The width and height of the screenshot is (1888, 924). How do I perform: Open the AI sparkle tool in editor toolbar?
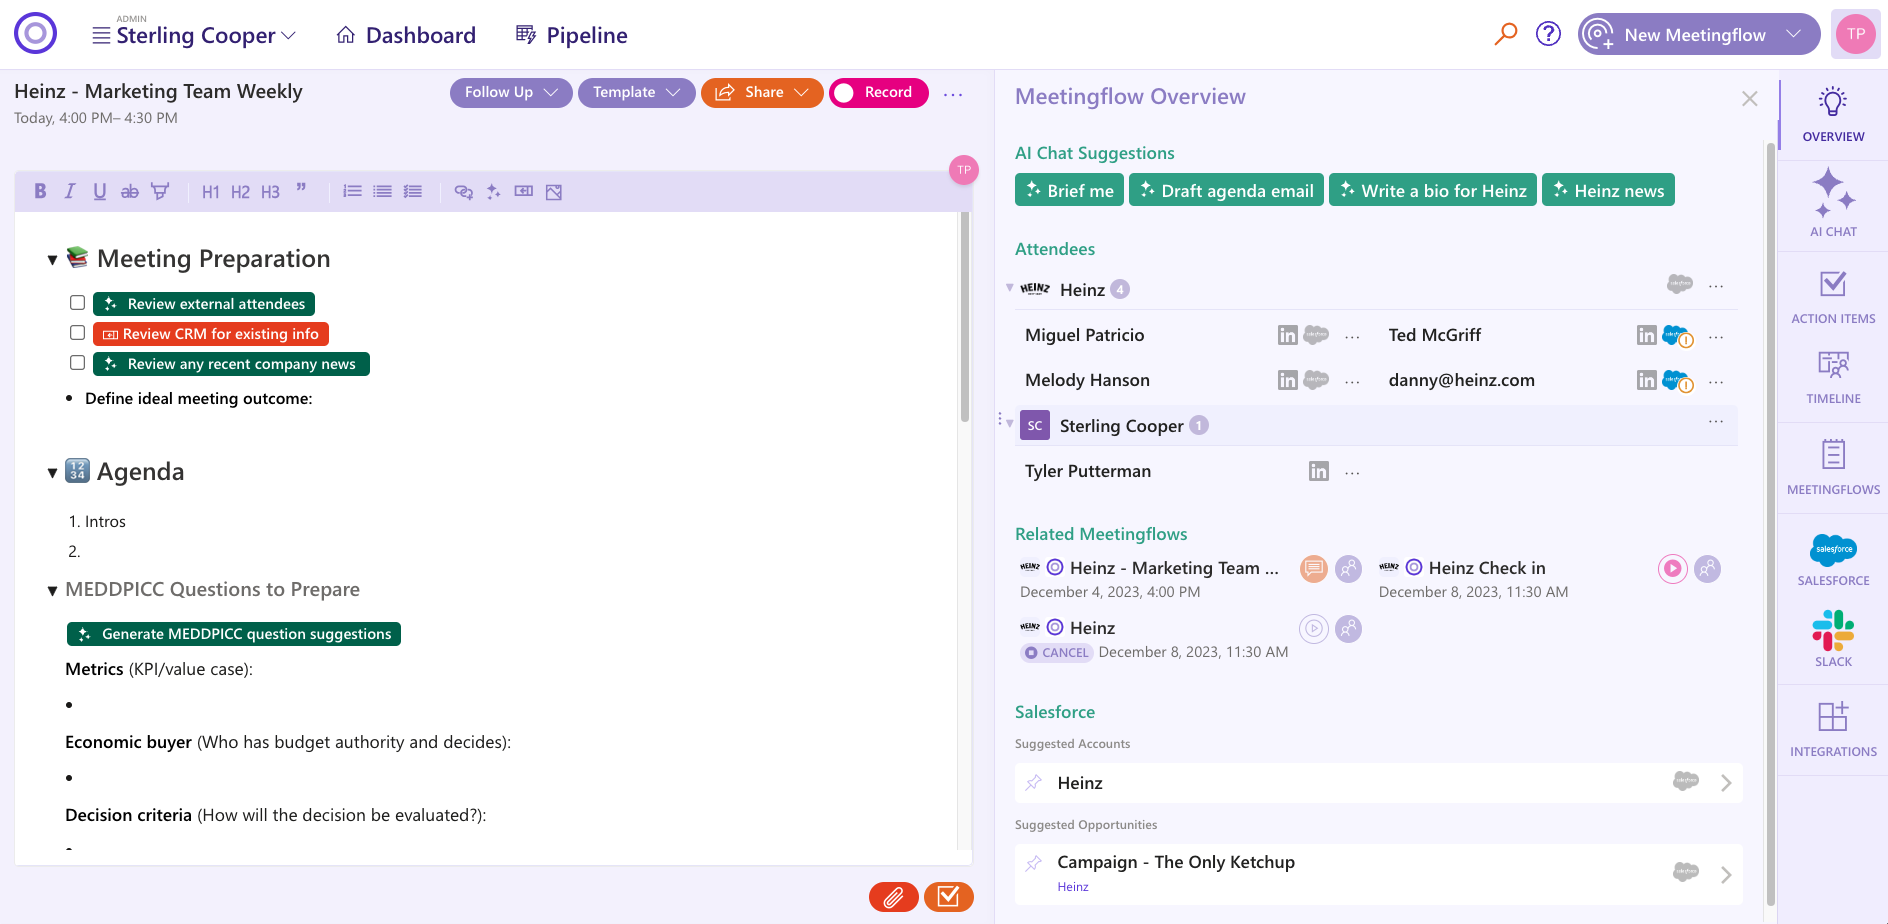tap(493, 192)
